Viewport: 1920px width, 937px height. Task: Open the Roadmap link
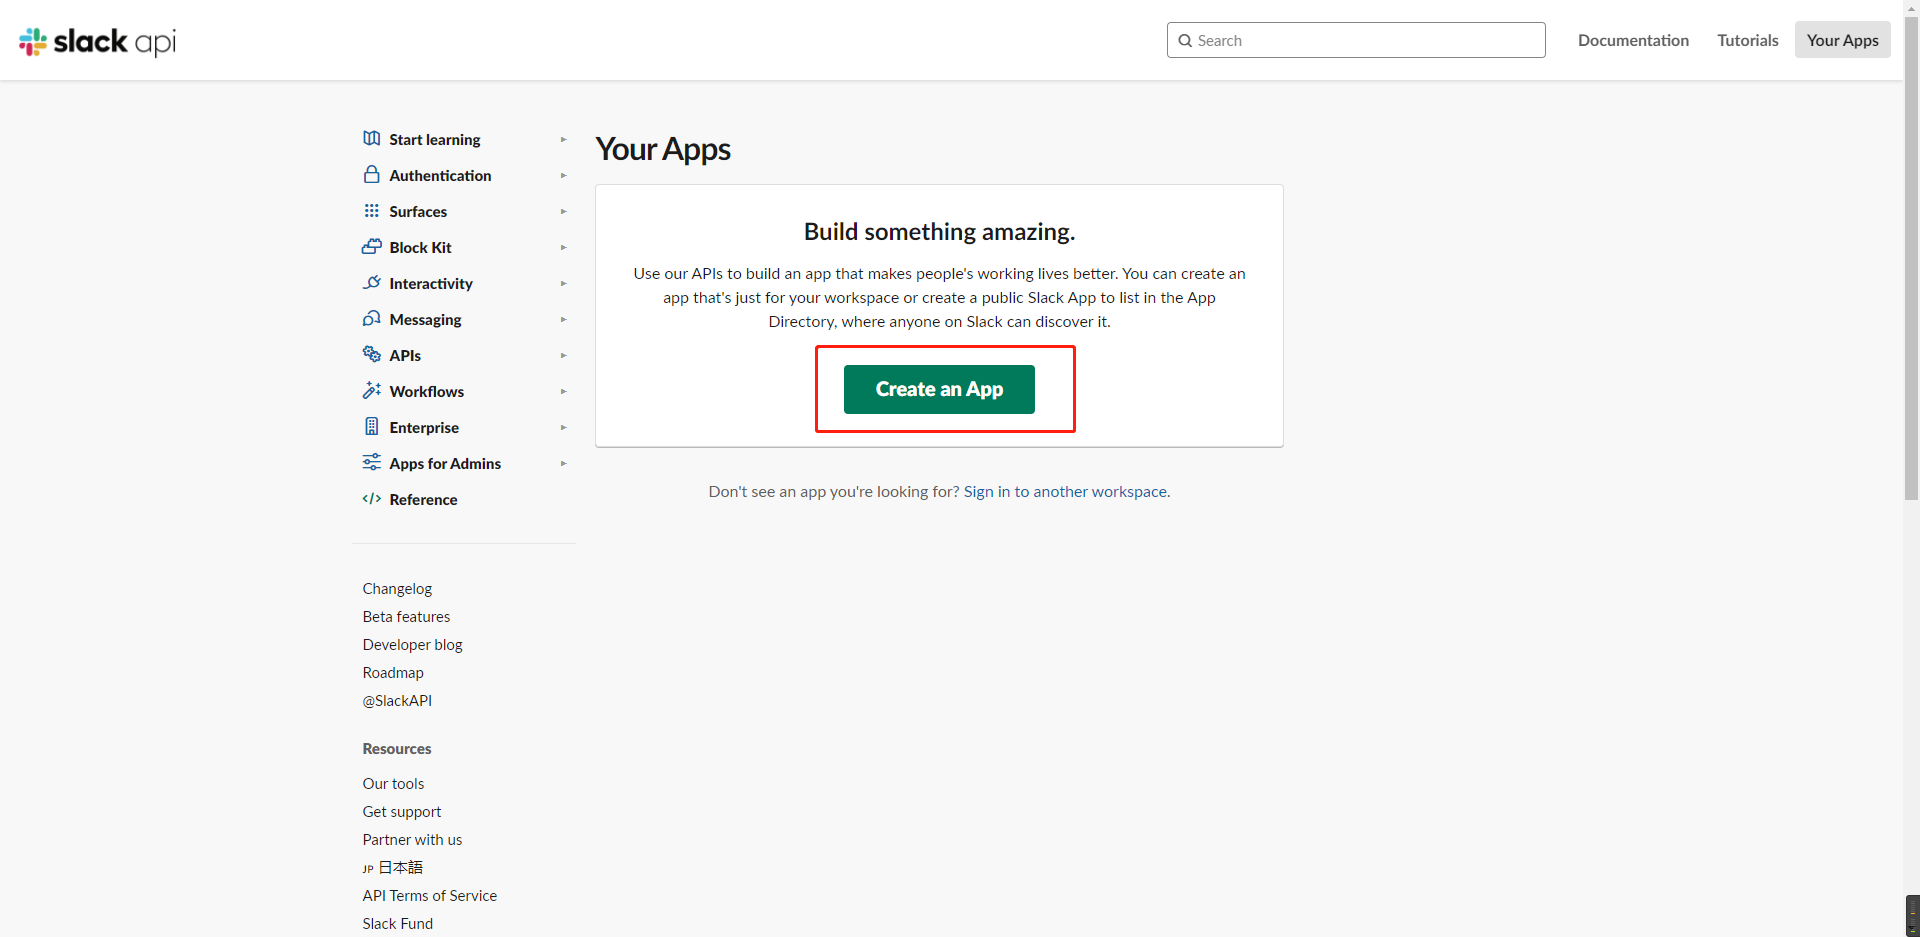click(x=393, y=673)
